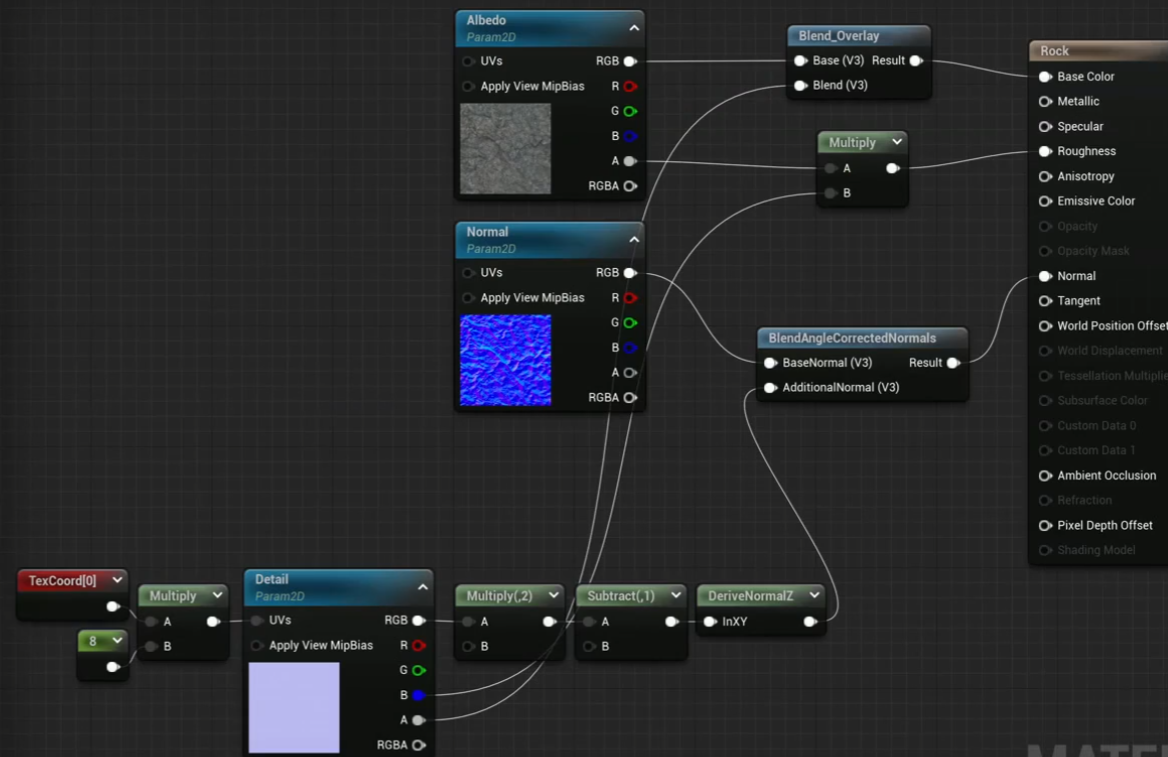This screenshot has height=757, width=1168.
Task: Click the A alpha output pin on the Normal node
Action: (x=629, y=372)
